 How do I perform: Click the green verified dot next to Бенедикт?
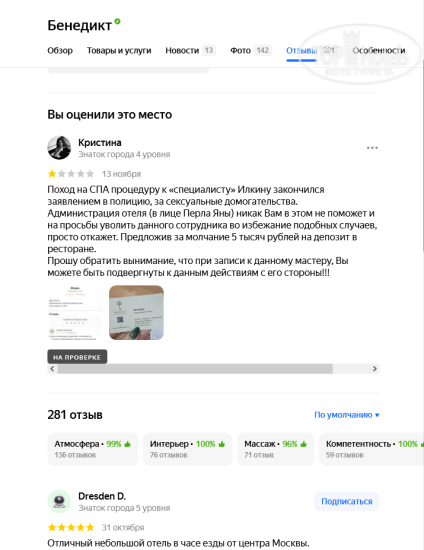[x=117, y=21]
